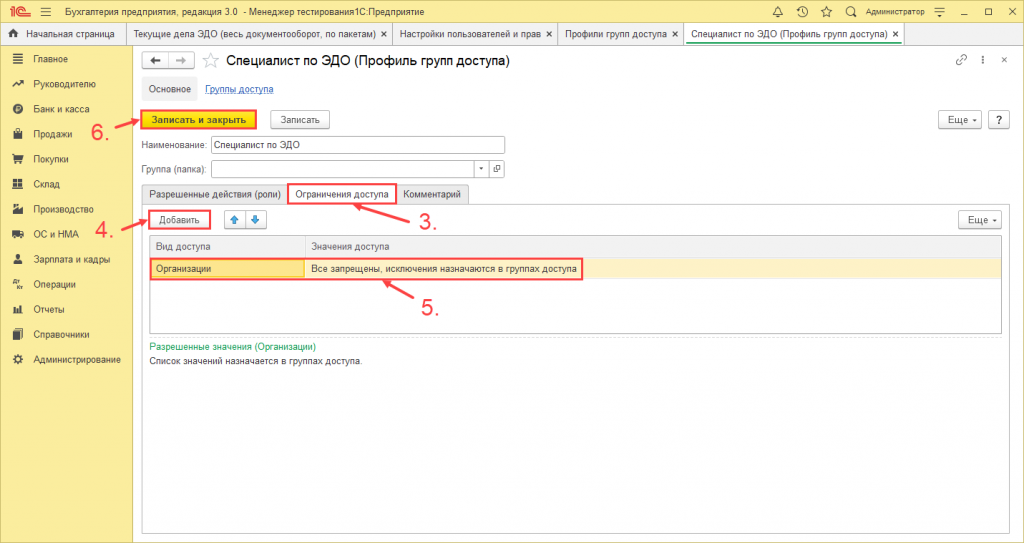Image resolution: width=1024 pixels, height=543 pixels.
Task: Copy link to this form
Action: coord(961,59)
